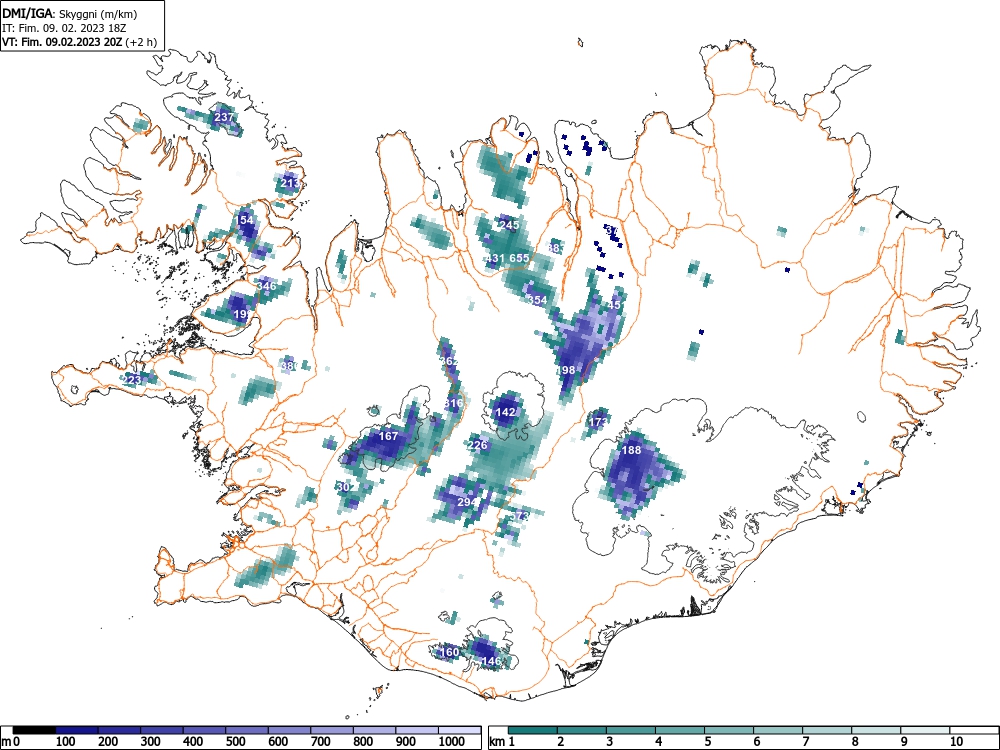Select the visibility value 655
The image size is (1000, 750).
coord(520,258)
